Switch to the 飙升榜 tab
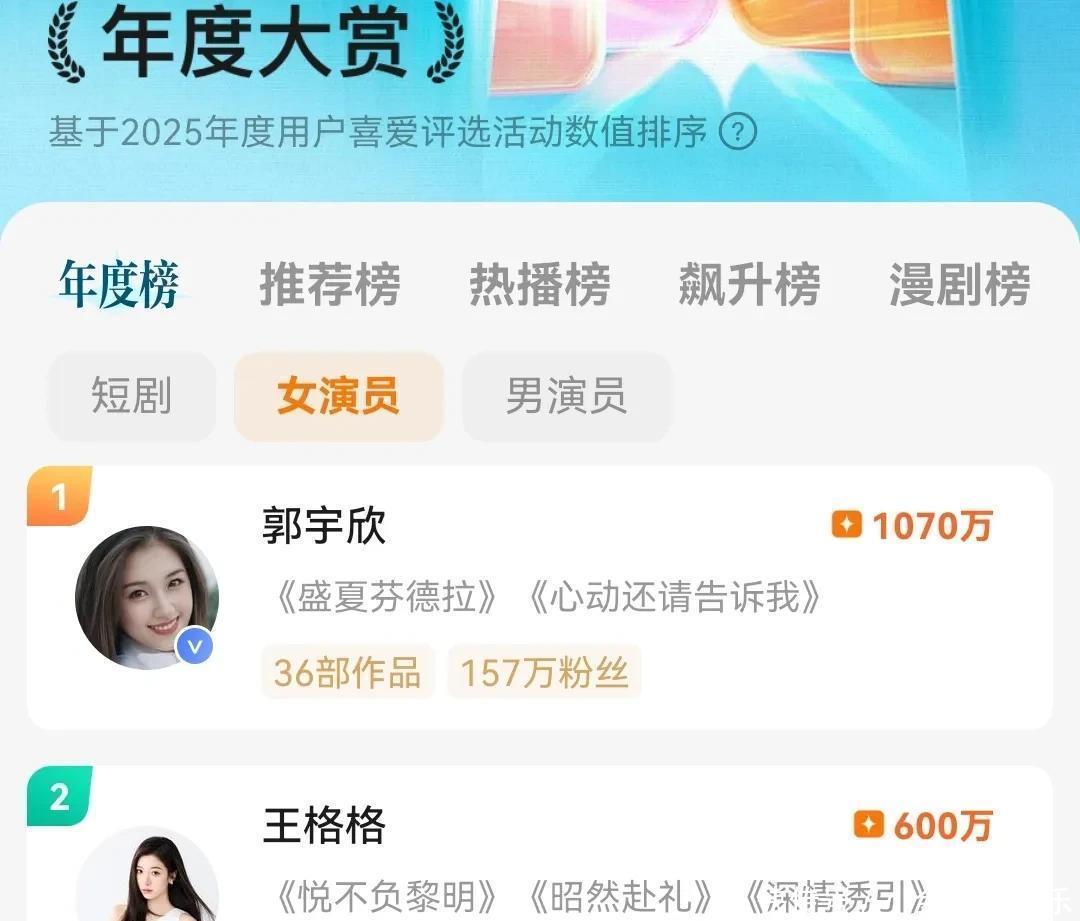The image size is (1080, 921). pyautogui.click(x=749, y=284)
